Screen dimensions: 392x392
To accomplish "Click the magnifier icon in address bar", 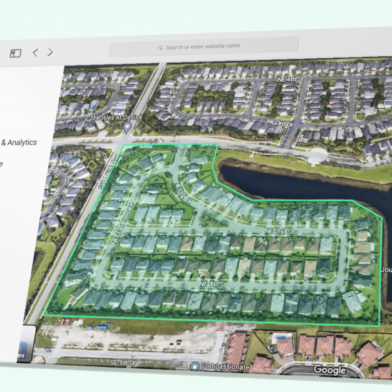I will pos(160,48).
